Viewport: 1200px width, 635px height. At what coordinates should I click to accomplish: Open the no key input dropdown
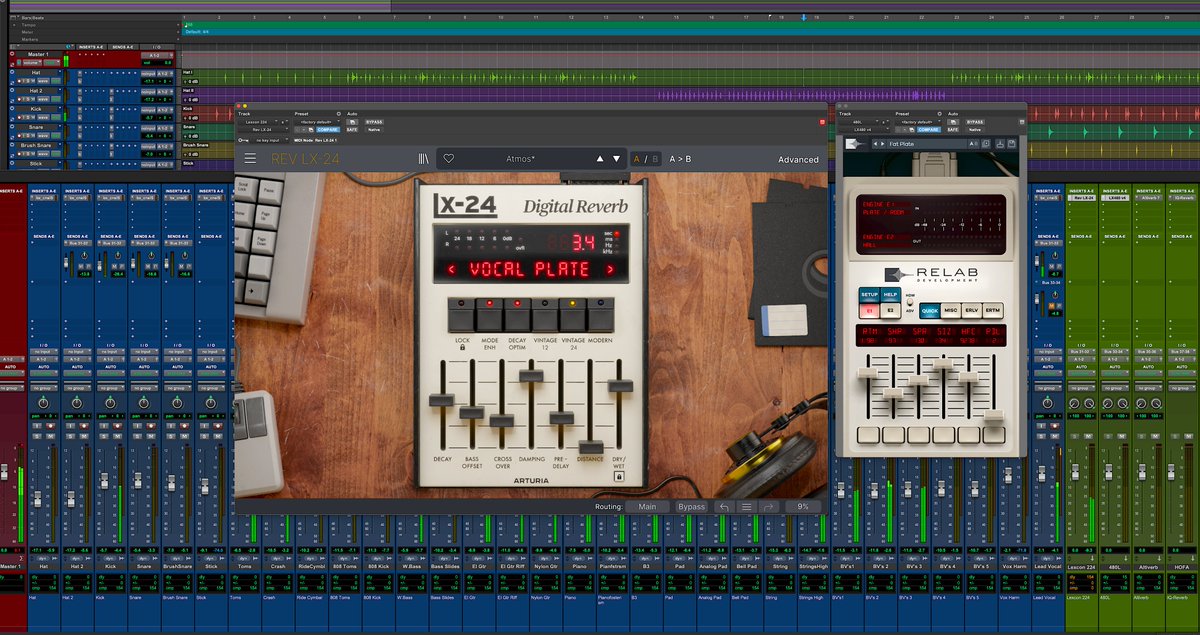point(271,140)
